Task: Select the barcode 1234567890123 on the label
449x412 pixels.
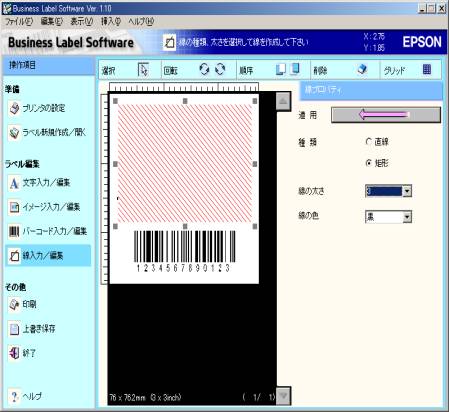Action: tap(184, 251)
